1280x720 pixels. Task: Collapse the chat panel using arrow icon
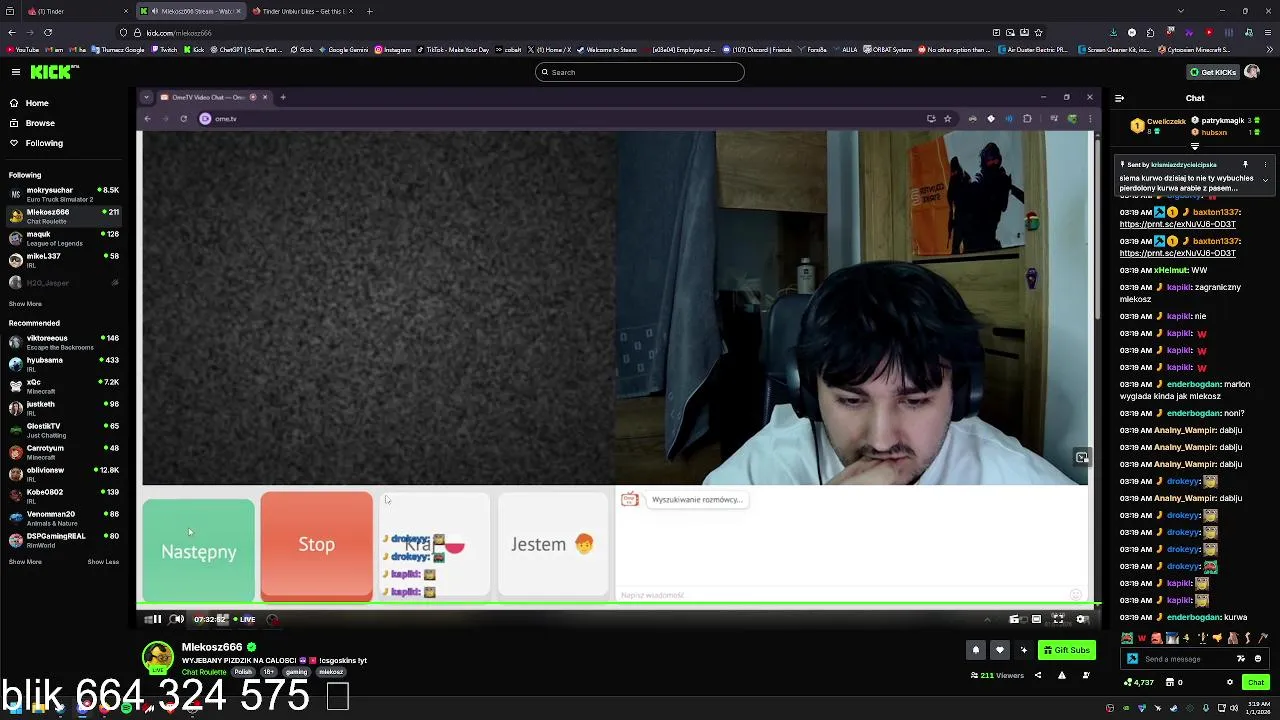[x=1119, y=98]
